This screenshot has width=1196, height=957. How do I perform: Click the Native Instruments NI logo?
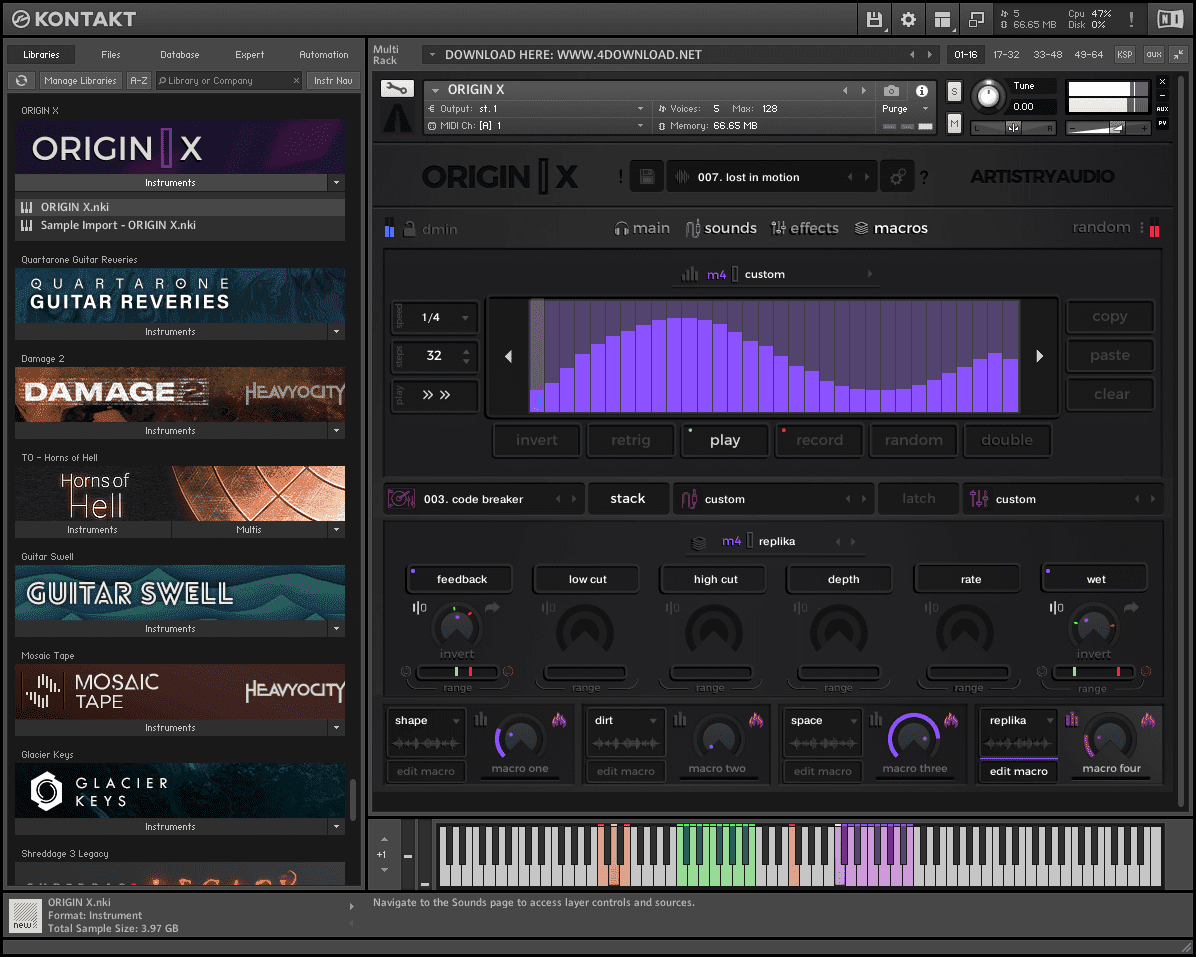[1169, 20]
